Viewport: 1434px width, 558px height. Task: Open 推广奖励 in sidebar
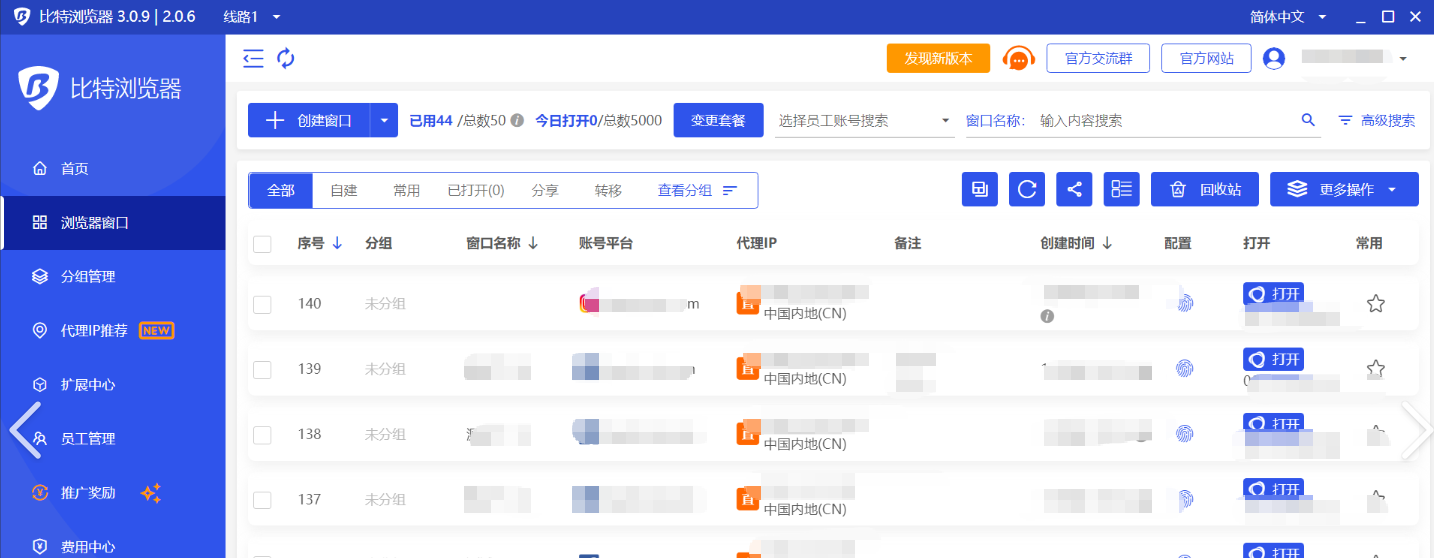click(x=113, y=492)
